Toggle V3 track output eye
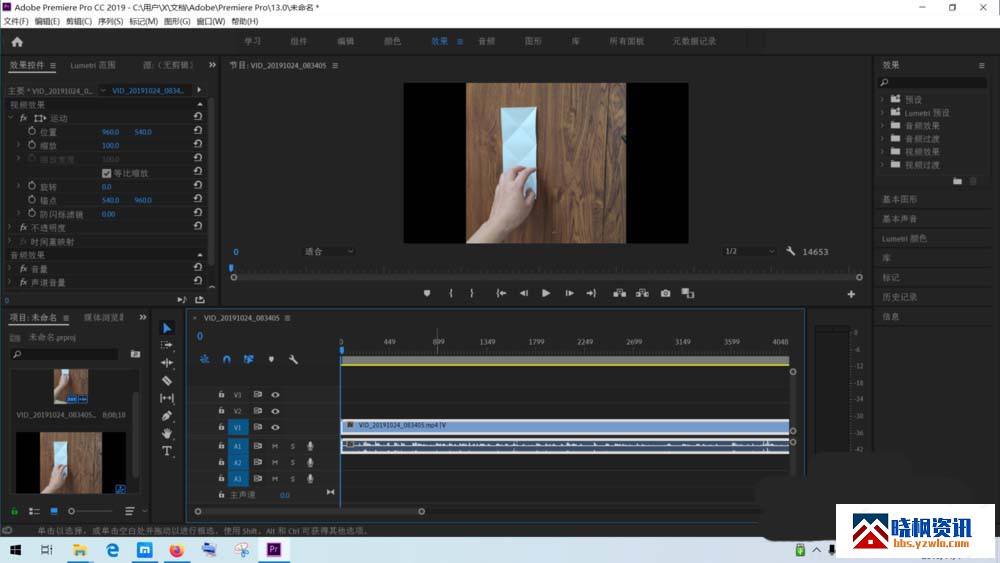Image resolution: width=1000 pixels, height=563 pixels. click(276, 395)
